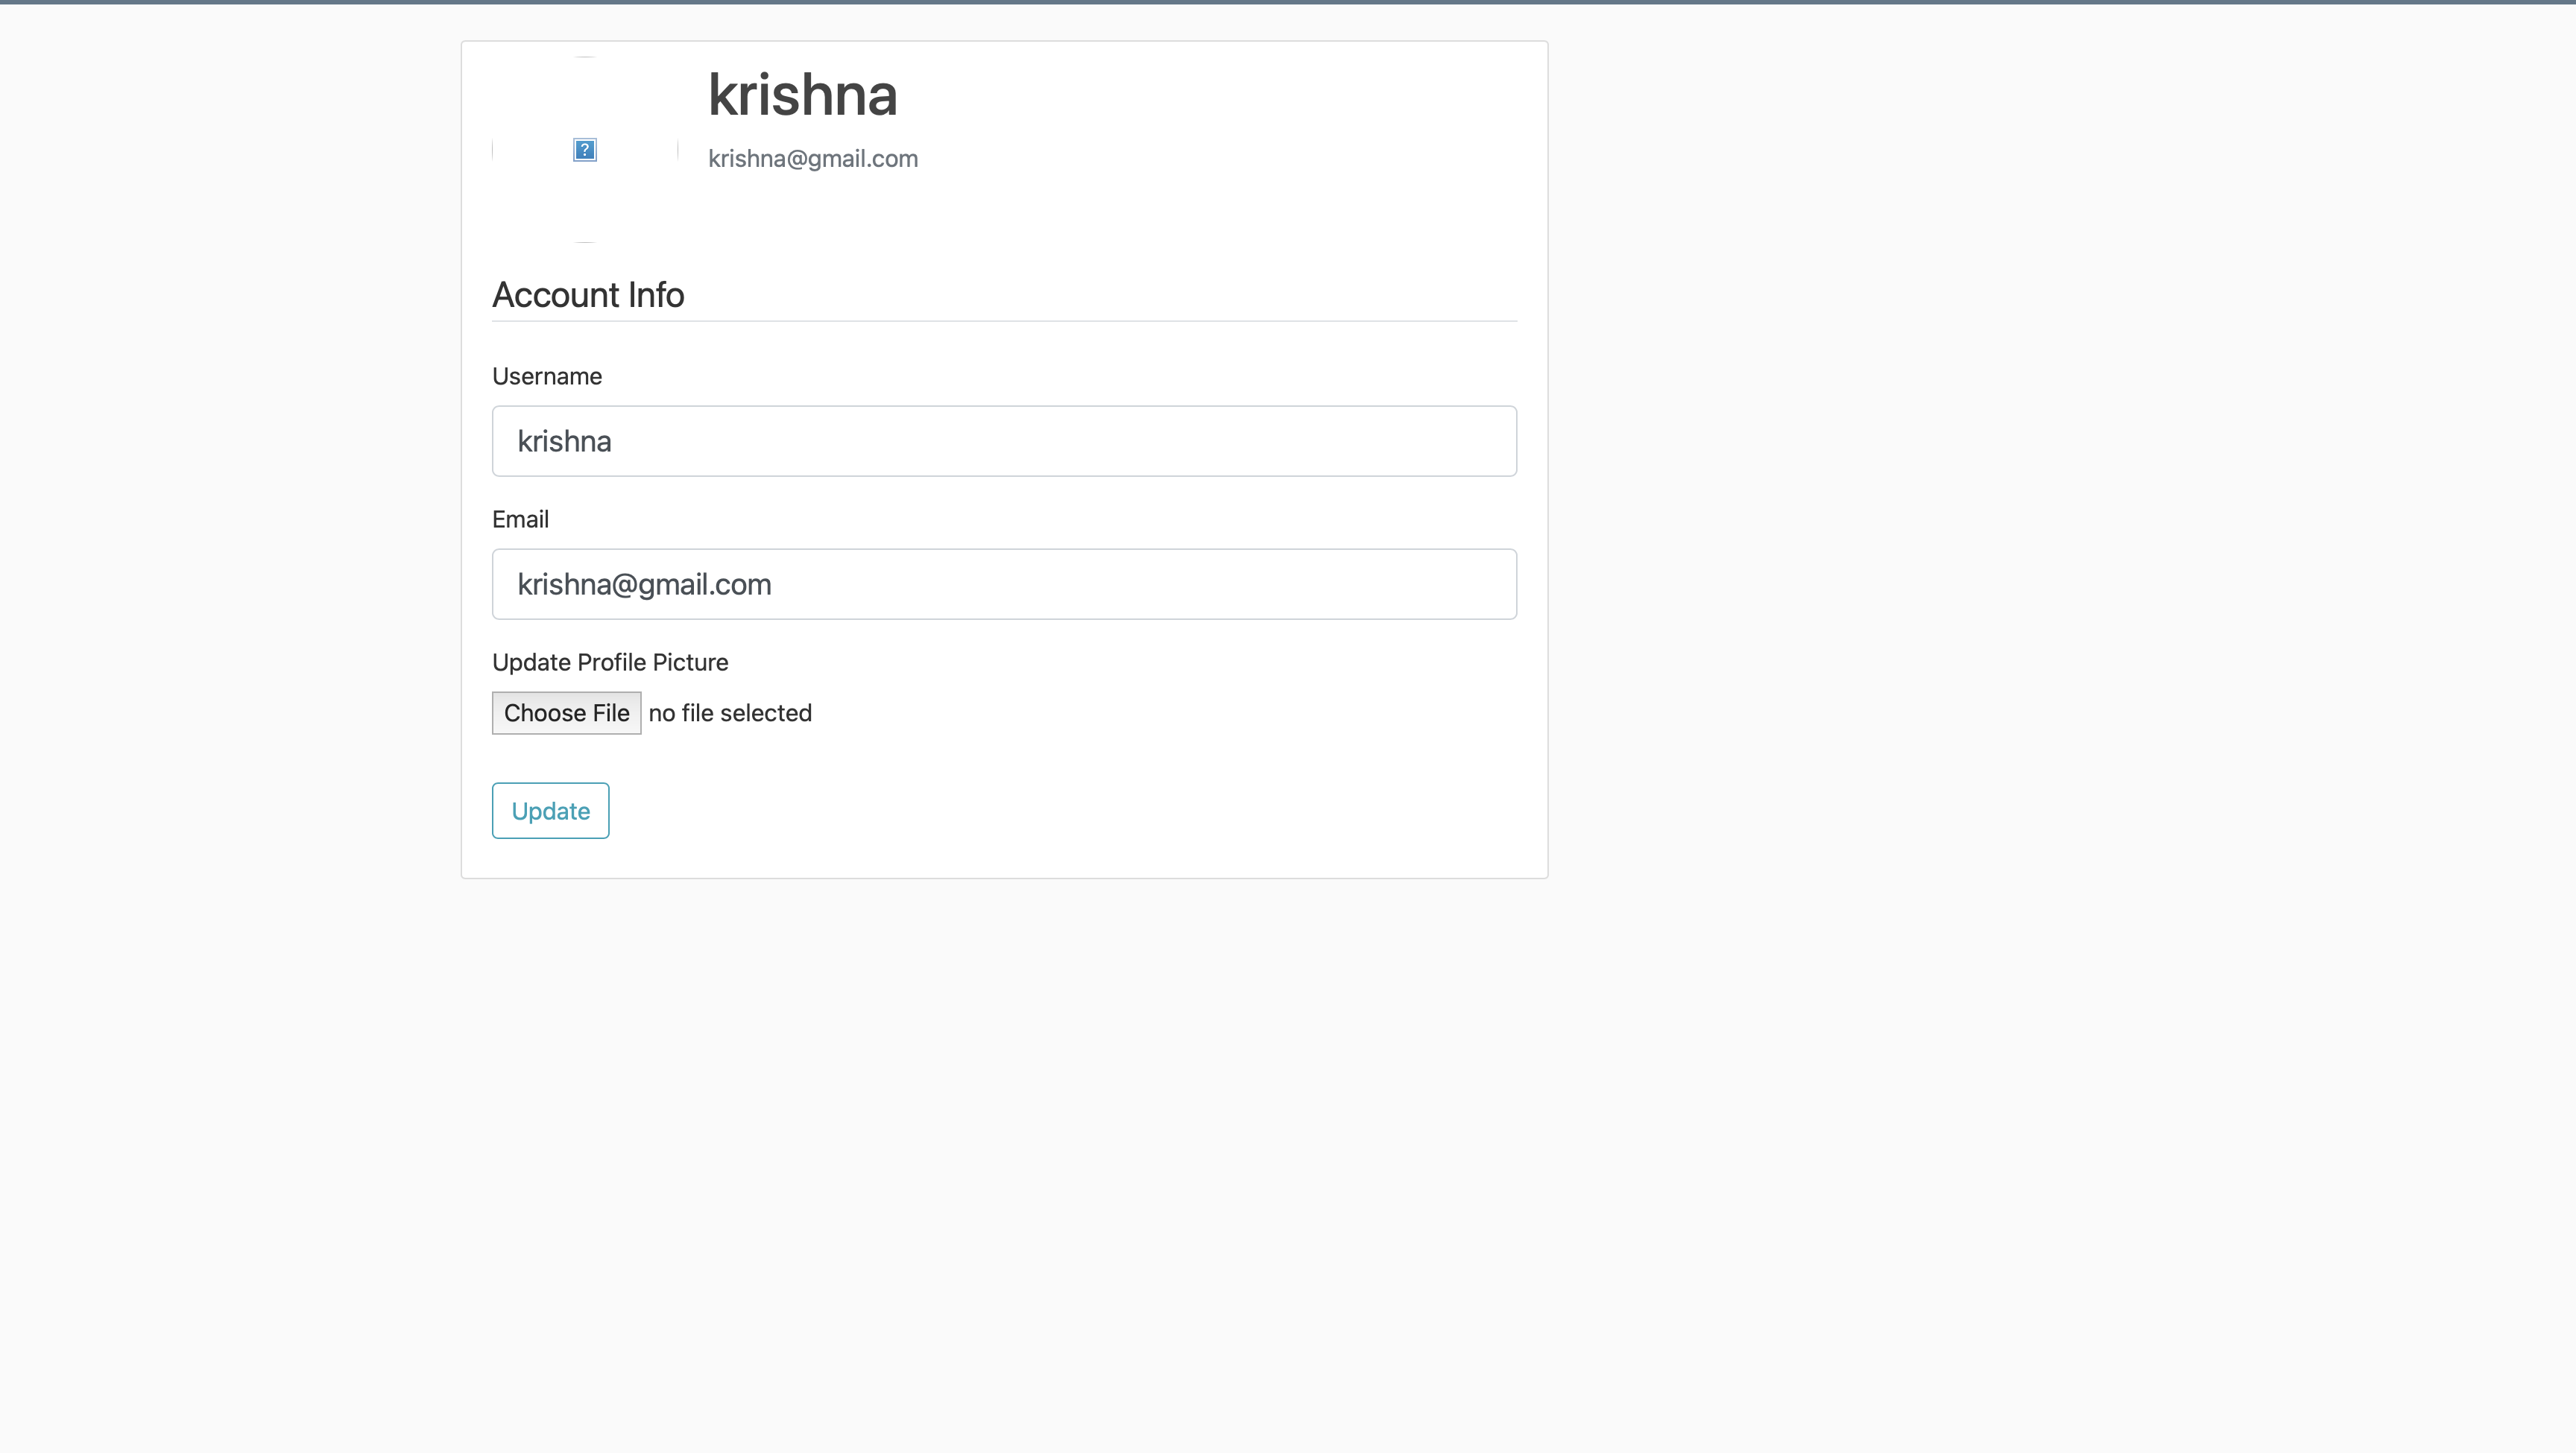Click the Update Profile Picture label
The height and width of the screenshot is (1453, 2576).
pos(610,662)
